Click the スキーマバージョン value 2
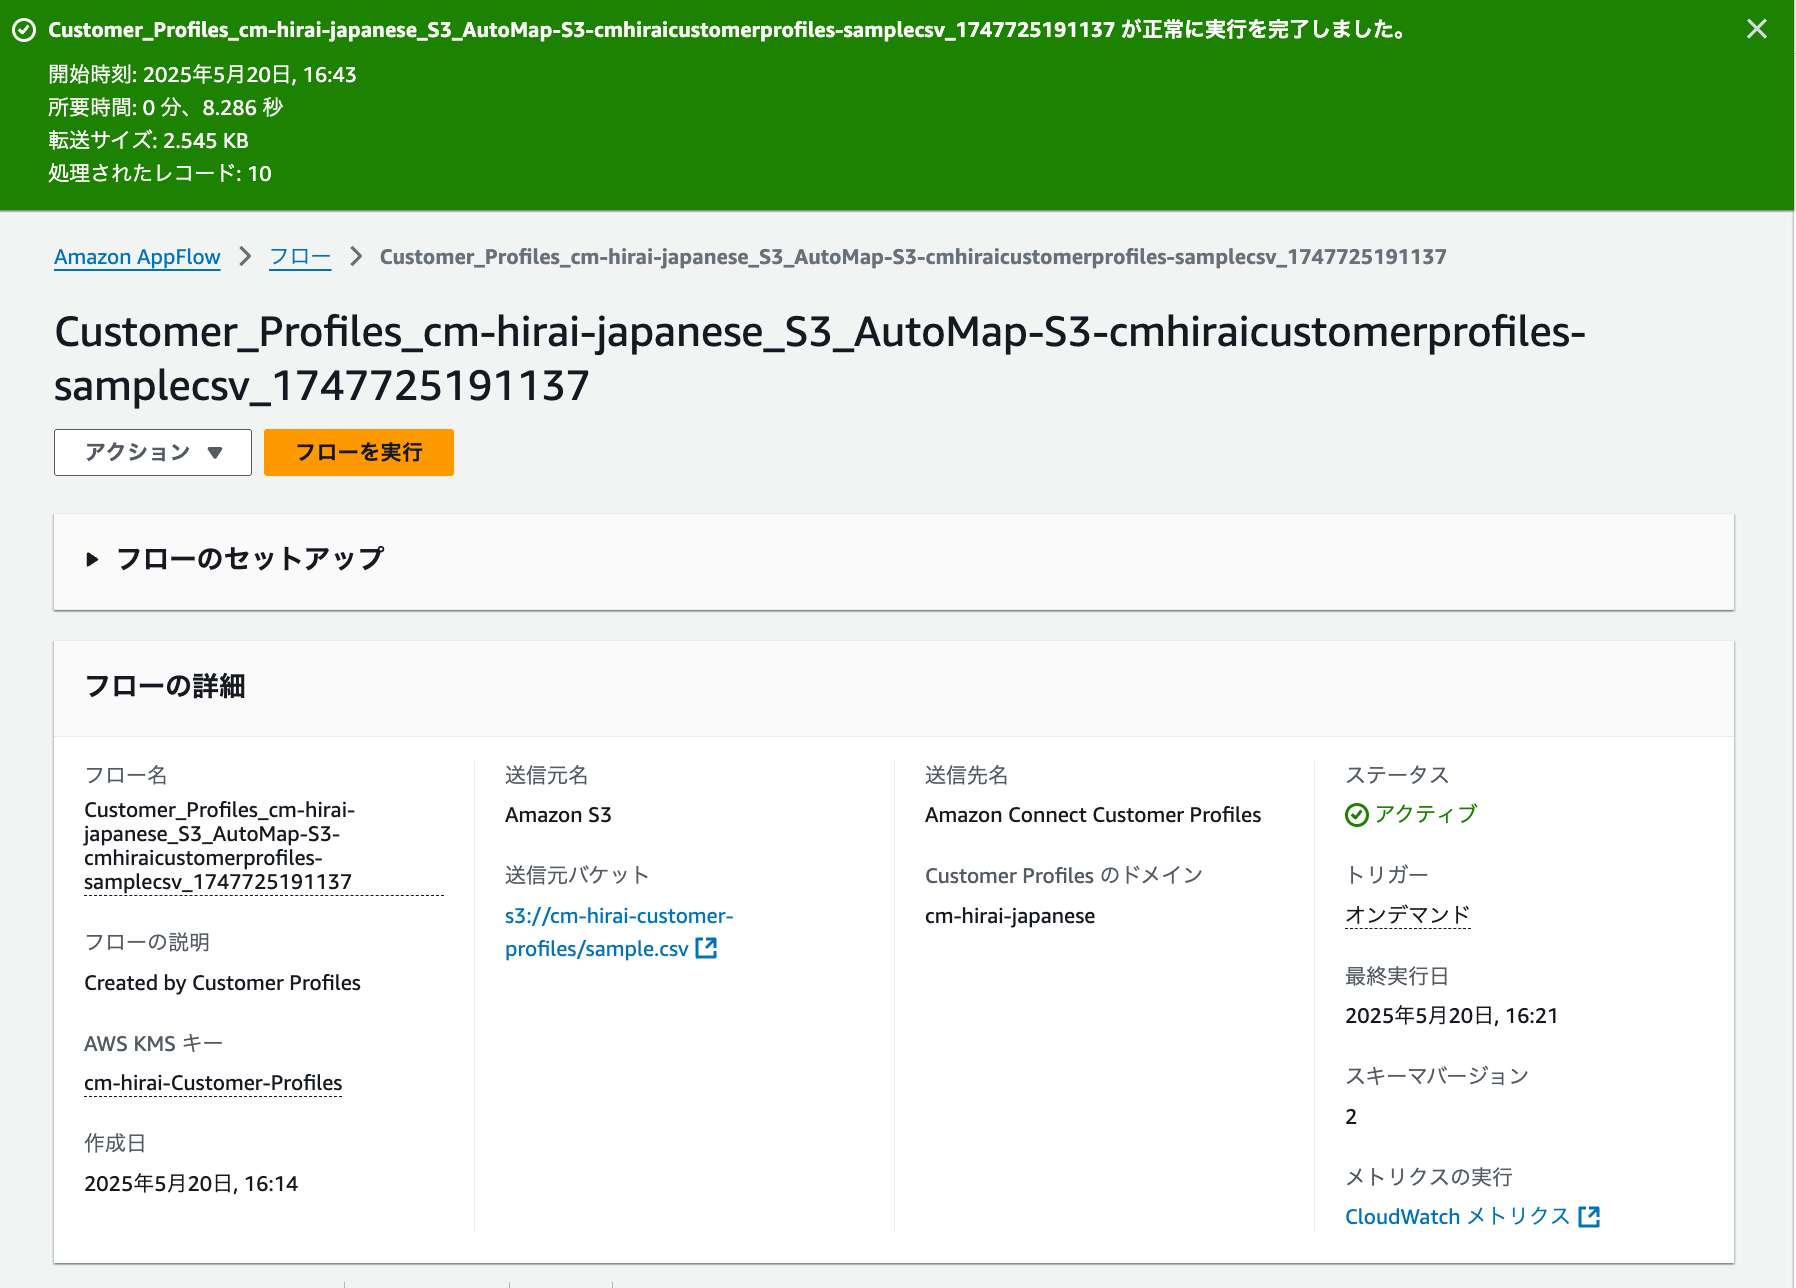The image size is (1796, 1288). click(1351, 1117)
